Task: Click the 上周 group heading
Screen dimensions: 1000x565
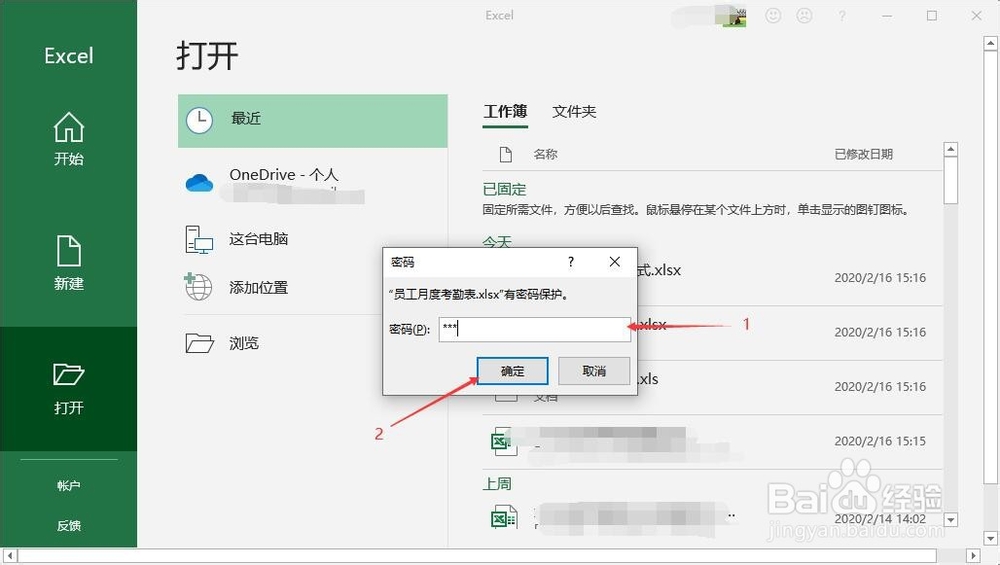Action: [497, 484]
